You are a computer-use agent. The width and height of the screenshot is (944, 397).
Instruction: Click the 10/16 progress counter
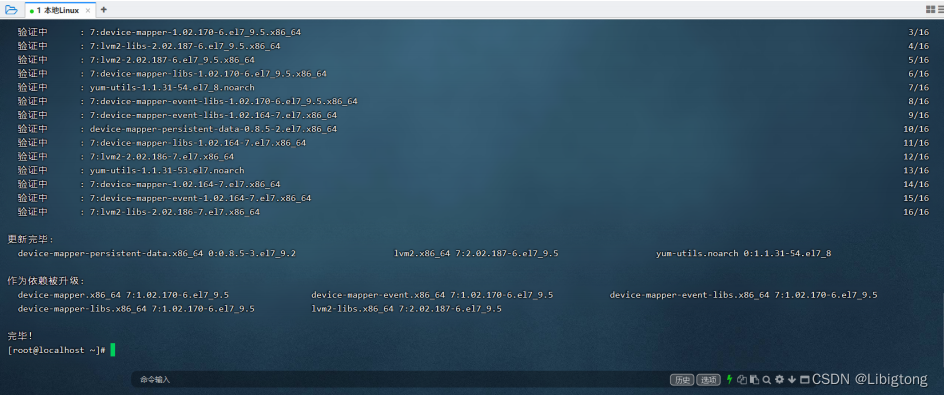point(916,129)
